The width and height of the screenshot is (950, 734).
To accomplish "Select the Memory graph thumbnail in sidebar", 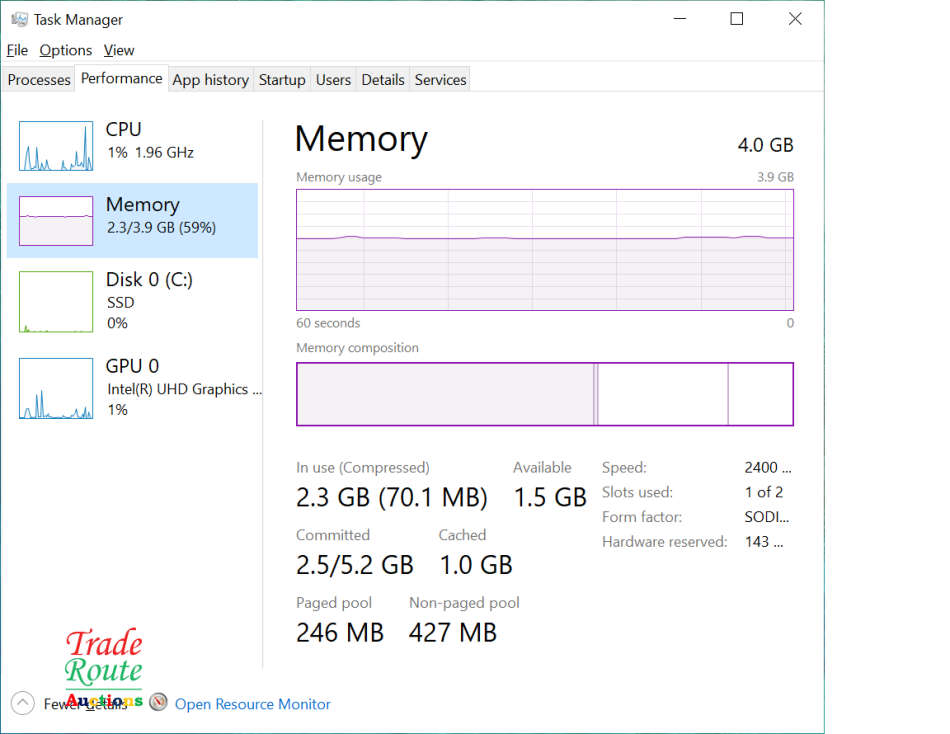I will tap(56, 221).
